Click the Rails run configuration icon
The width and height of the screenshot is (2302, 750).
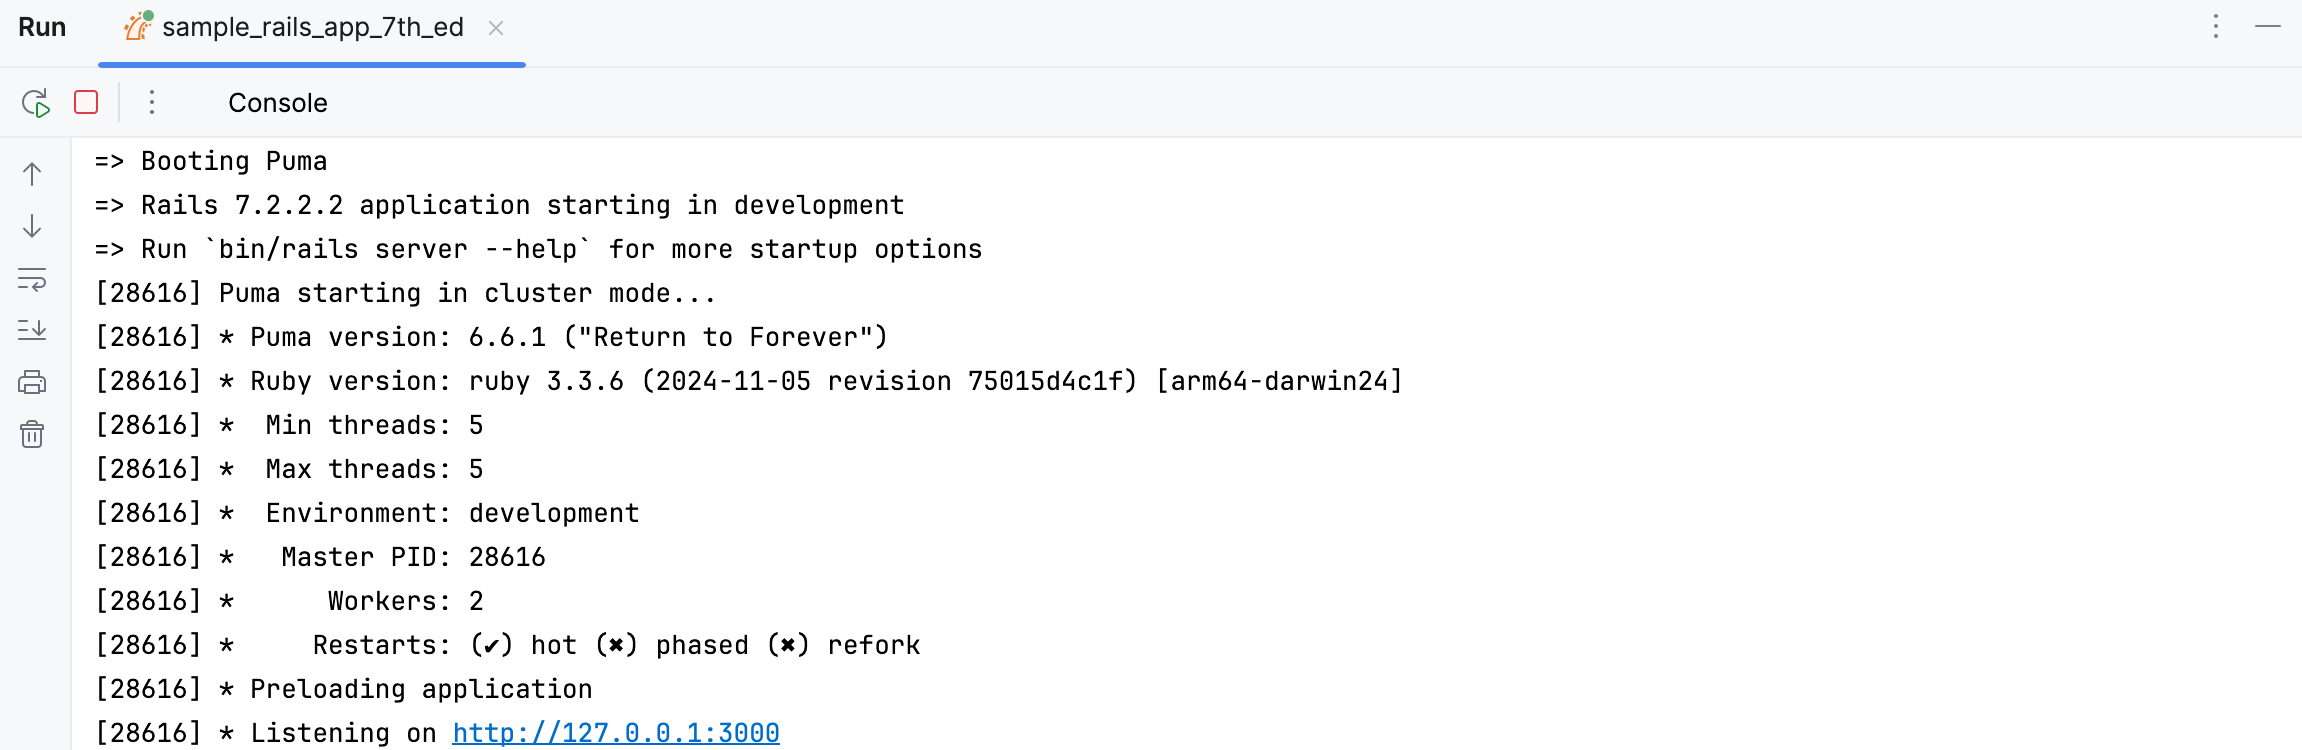click(x=136, y=27)
